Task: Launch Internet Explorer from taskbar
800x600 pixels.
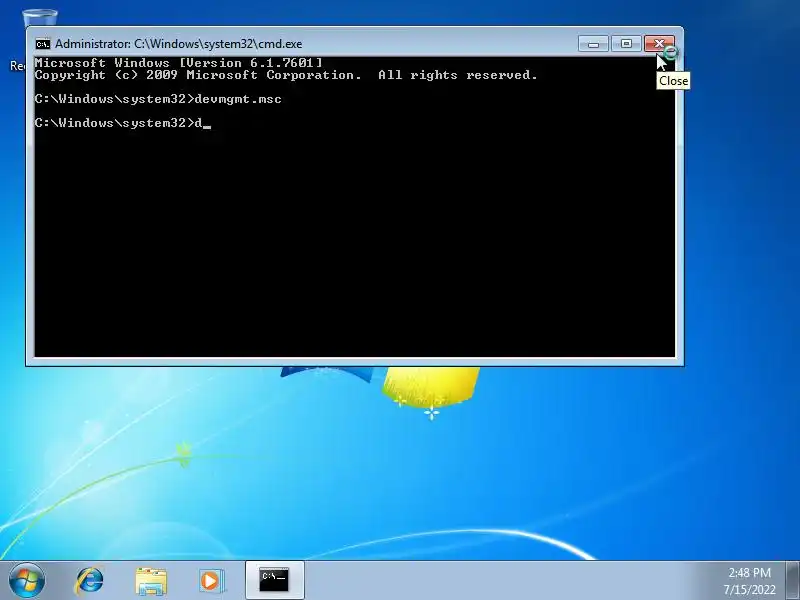Action: [90, 581]
